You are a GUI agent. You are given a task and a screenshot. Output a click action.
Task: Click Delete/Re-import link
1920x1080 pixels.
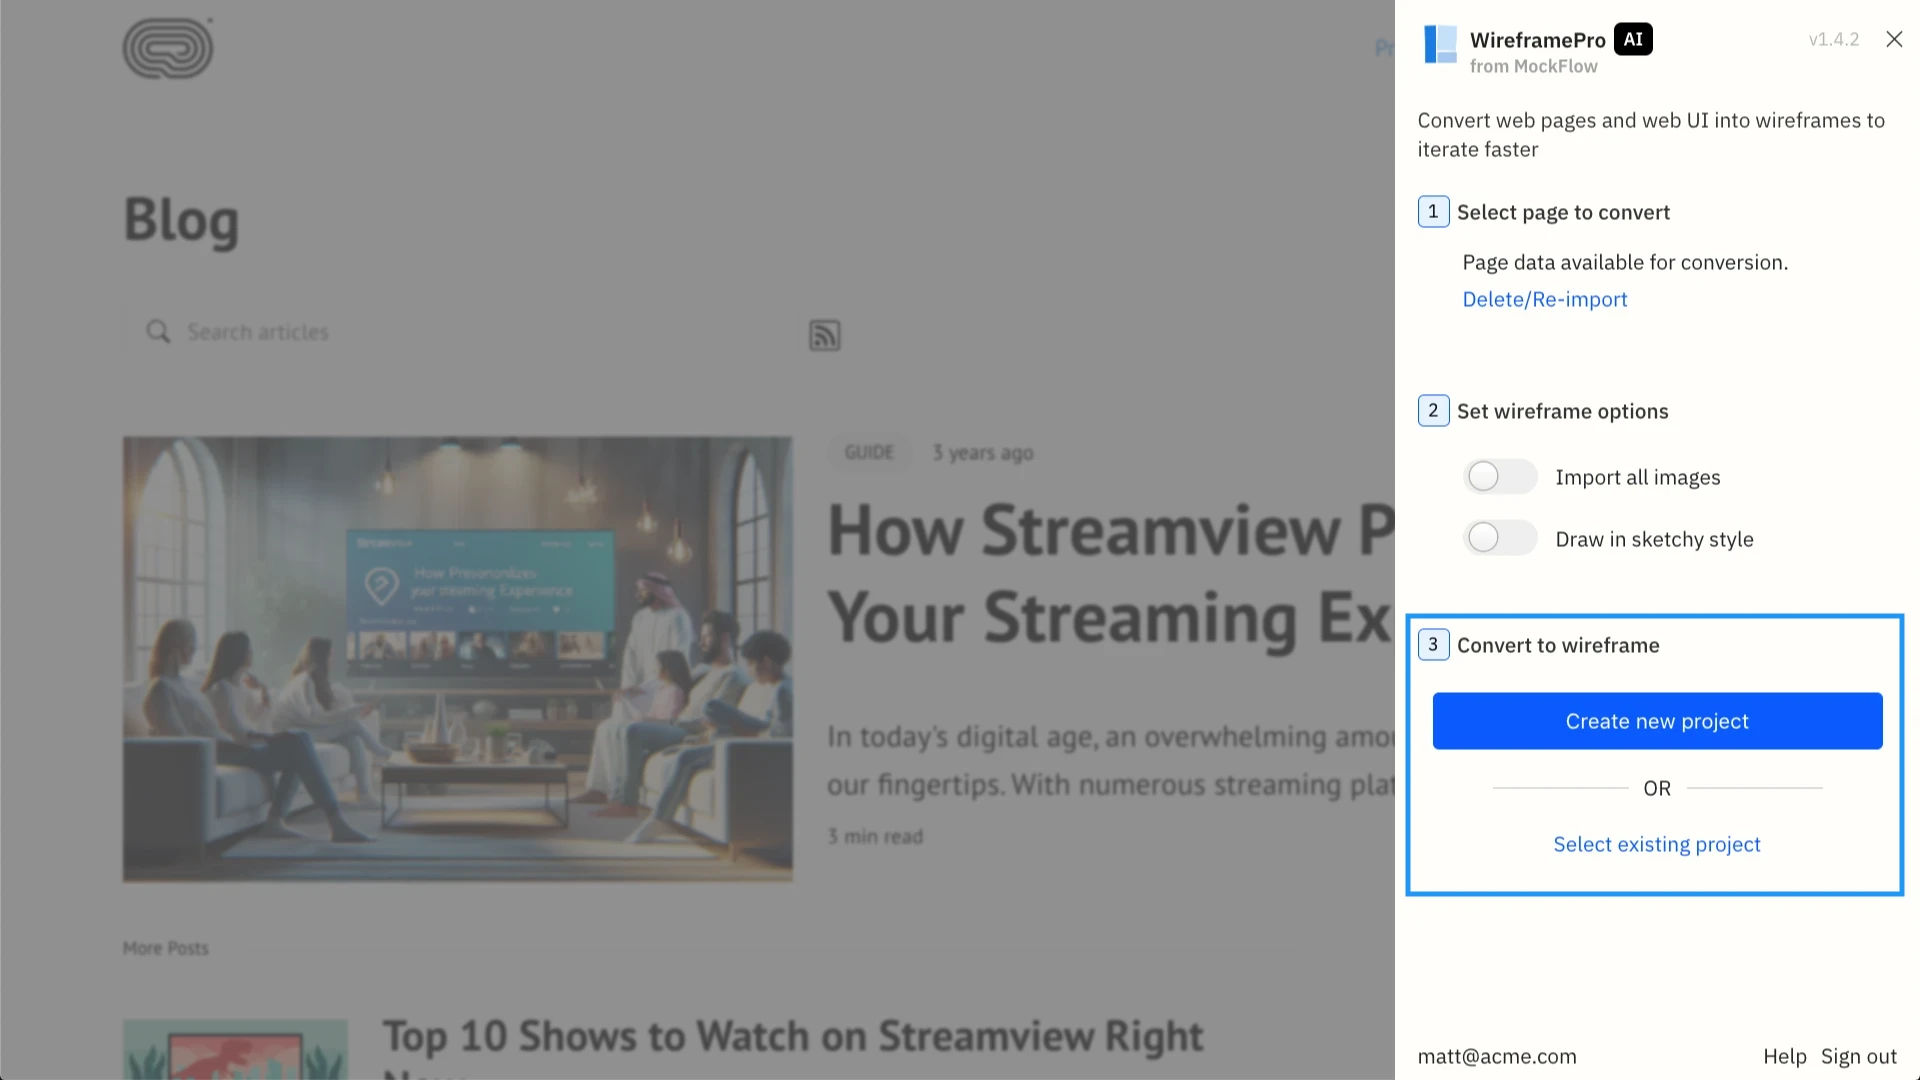(x=1545, y=299)
